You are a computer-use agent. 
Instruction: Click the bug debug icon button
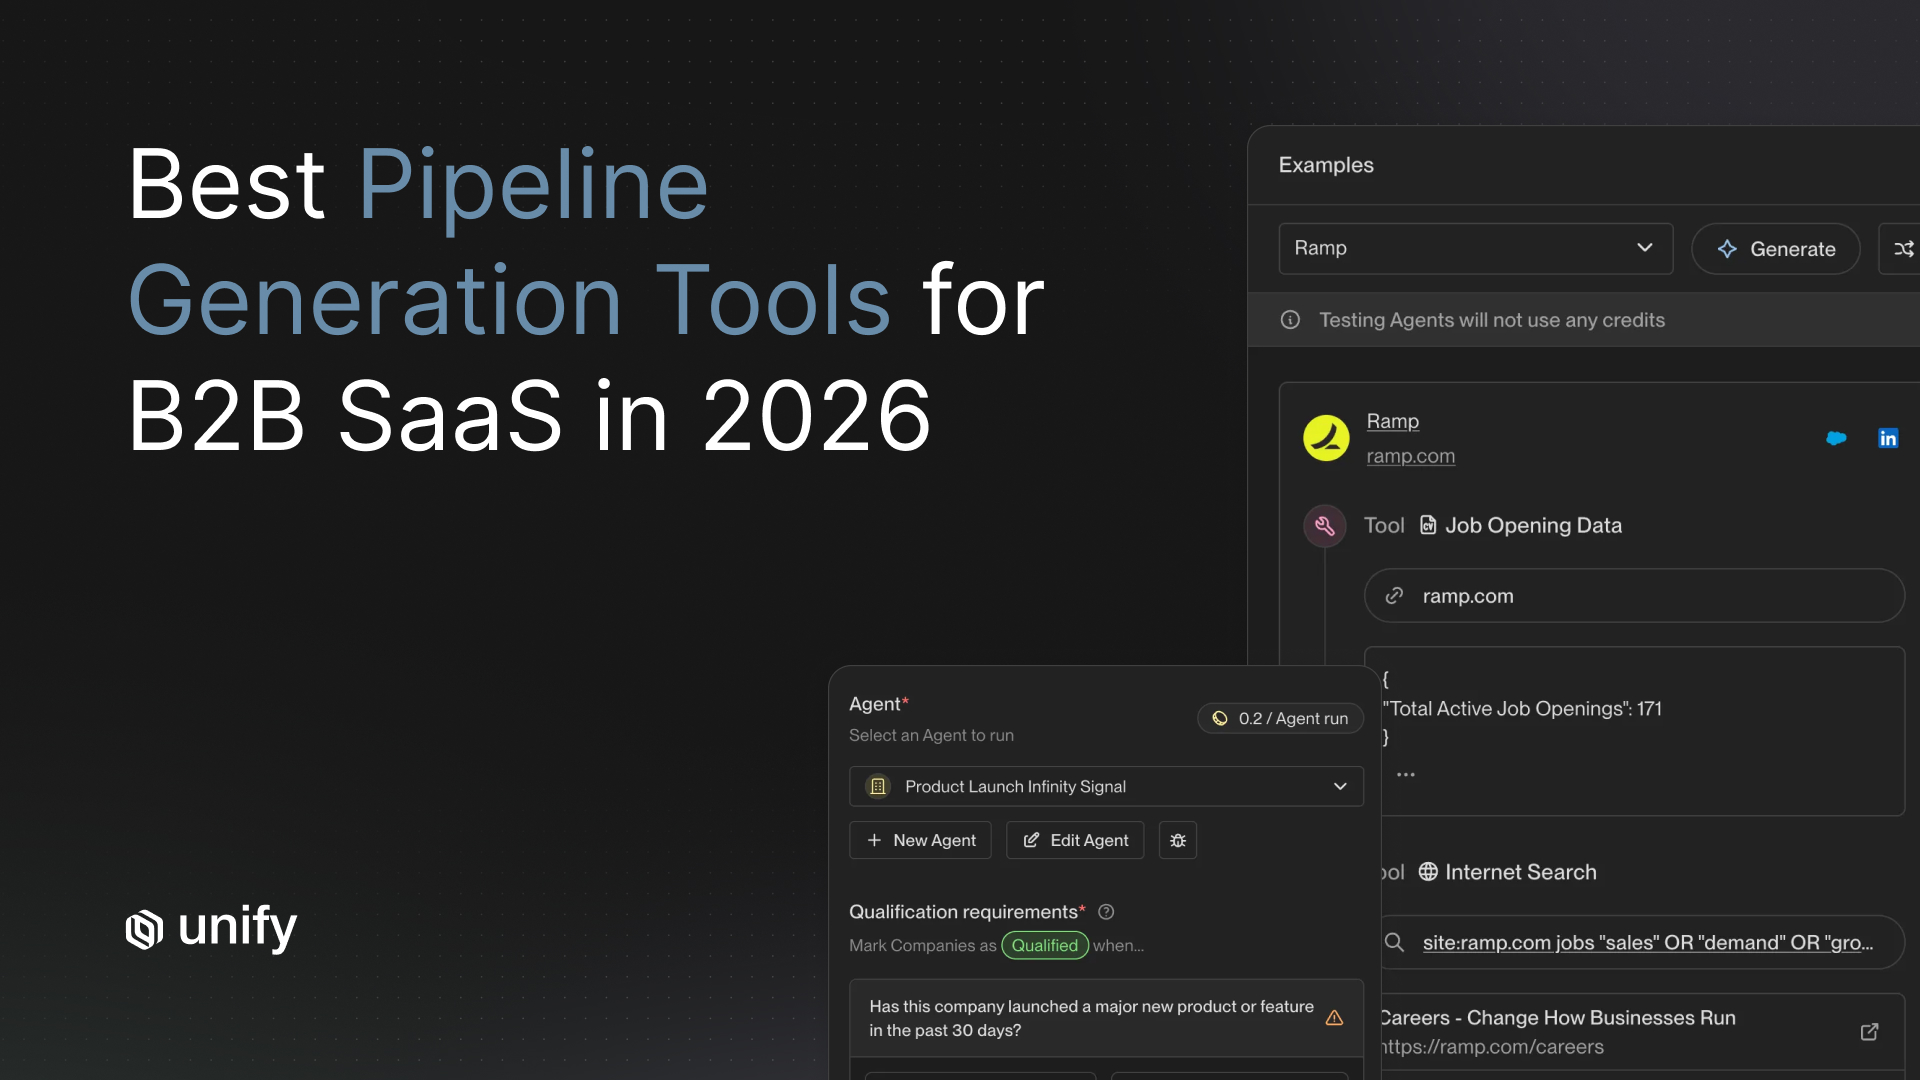click(1177, 840)
